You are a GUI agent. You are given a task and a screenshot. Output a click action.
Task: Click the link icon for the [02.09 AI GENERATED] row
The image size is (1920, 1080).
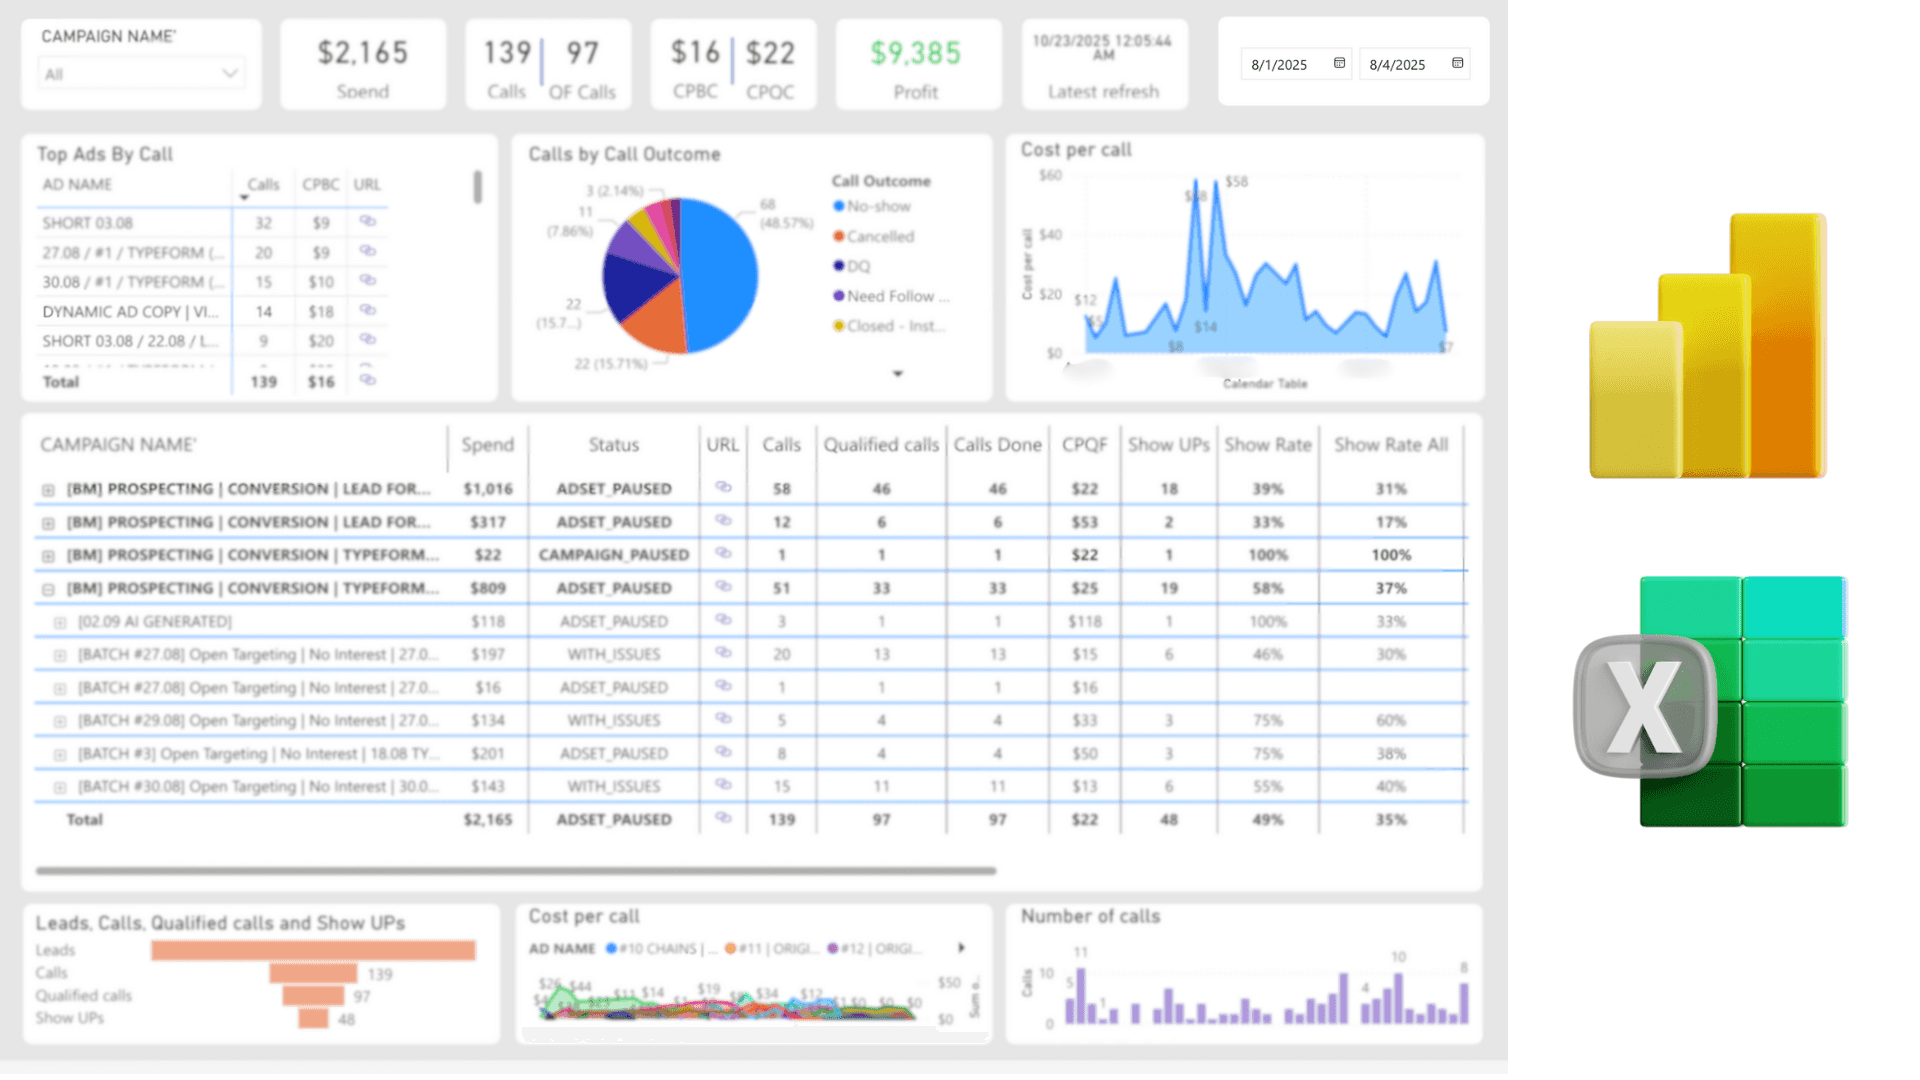pyautogui.click(x=723, y=621)
